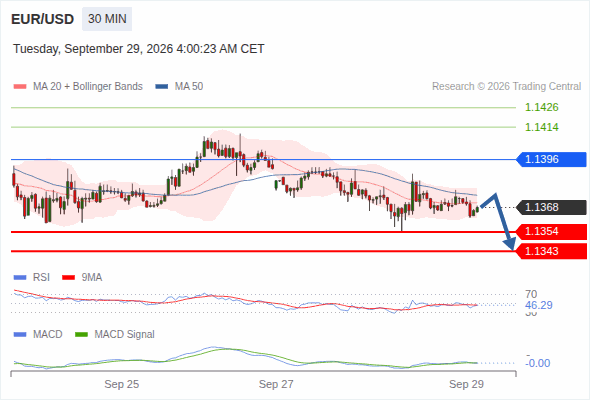Click the green 1.1426 resistance label

pos(542,108)
